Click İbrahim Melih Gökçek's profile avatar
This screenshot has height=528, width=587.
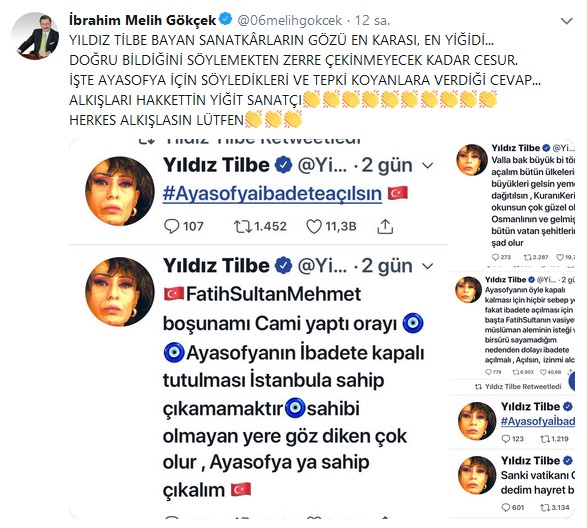(35, 36)
